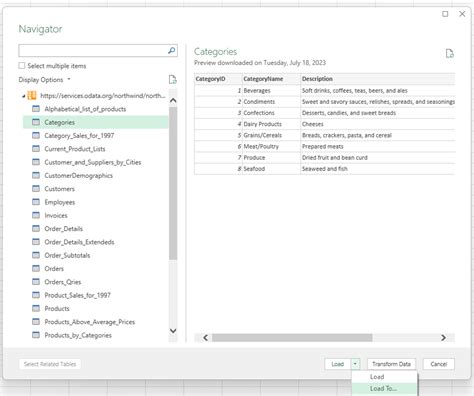This screenshot has height=396, width=474.
Task: Click table icon next to Categories
Action: tap(36, 122)
